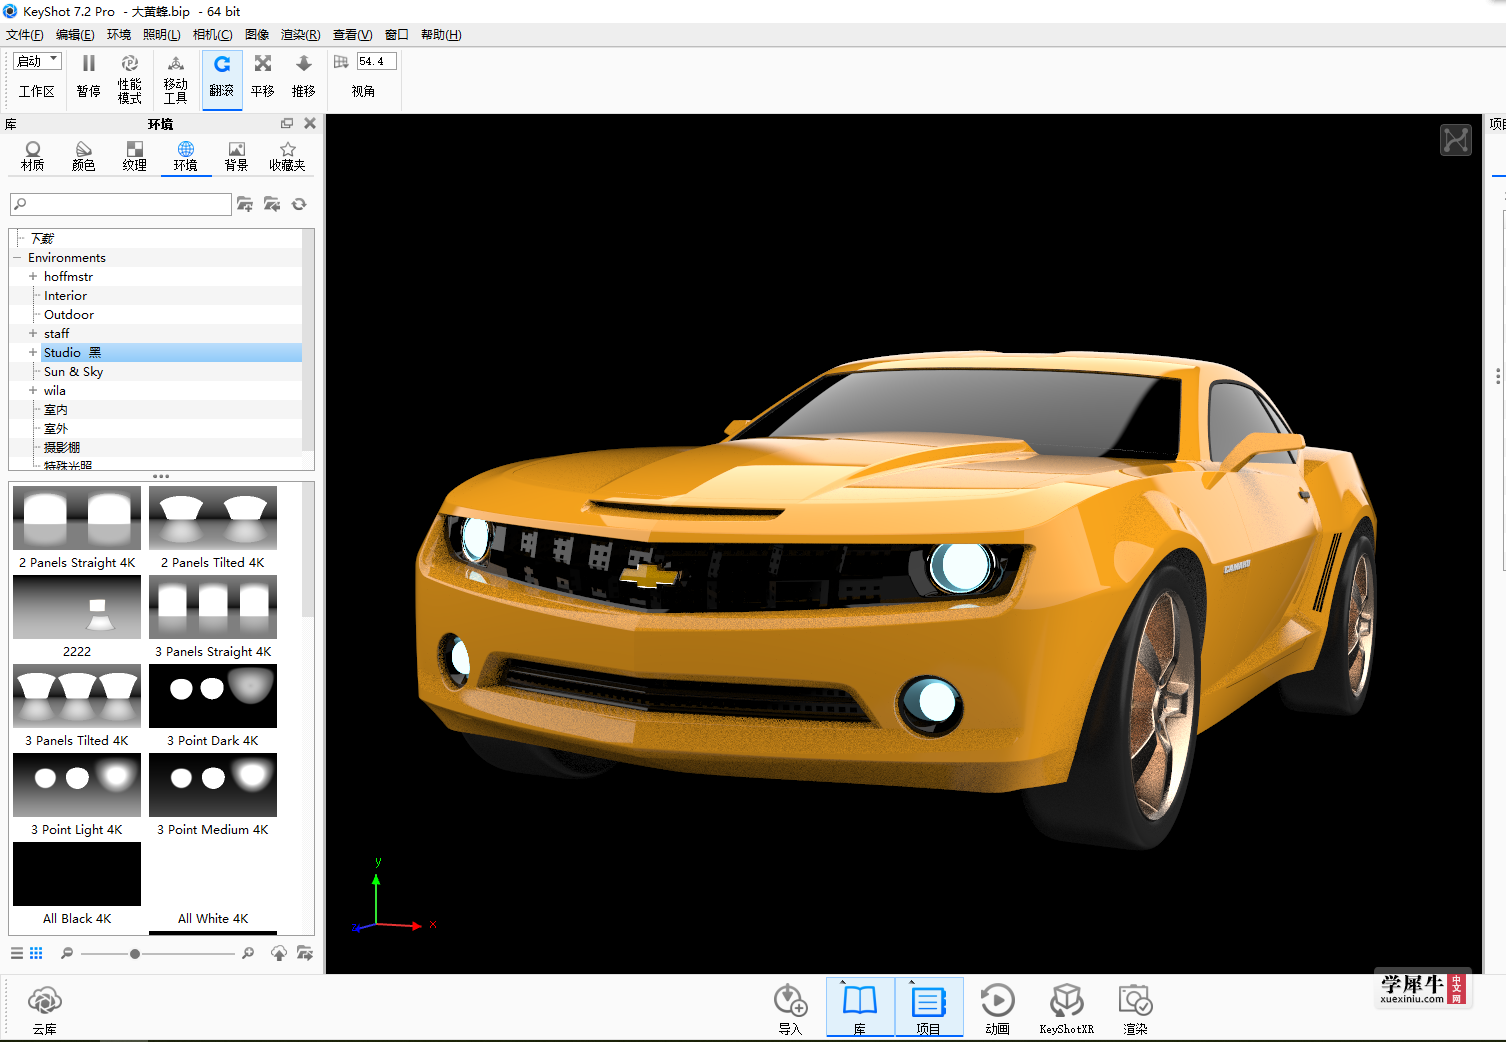Open the Lighting (照明) menu
The height and width of the screenshot is (1042, 1506).
(162, 35)
